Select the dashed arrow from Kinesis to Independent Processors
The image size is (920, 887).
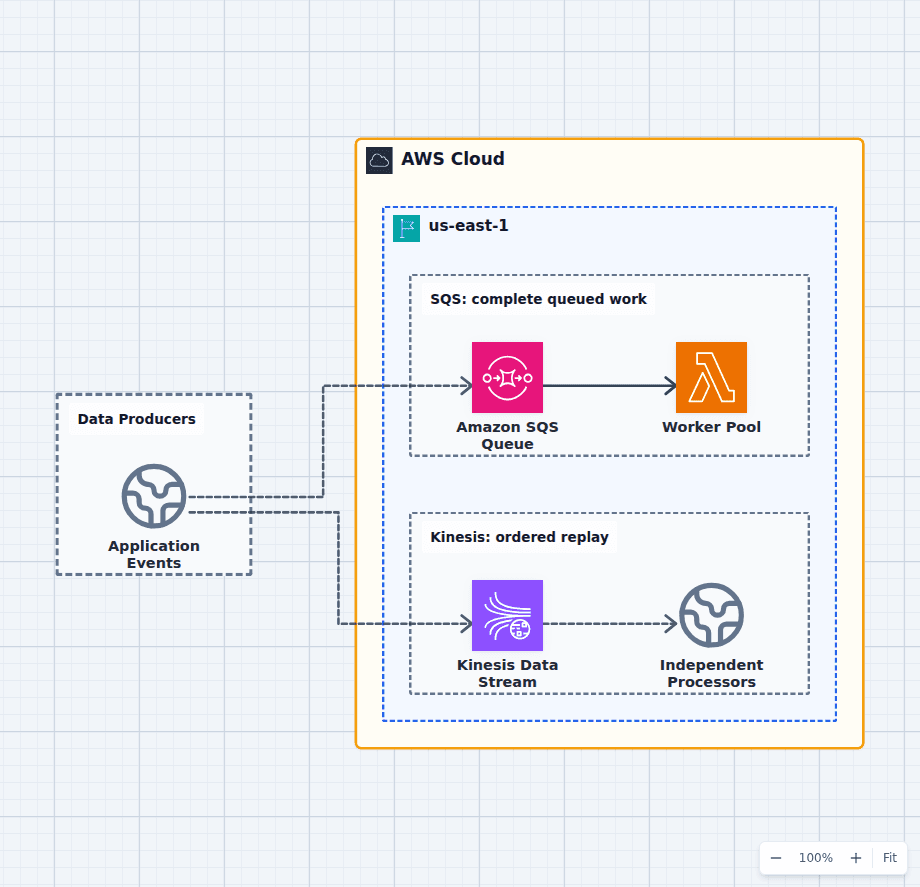(x=610, y=624)
